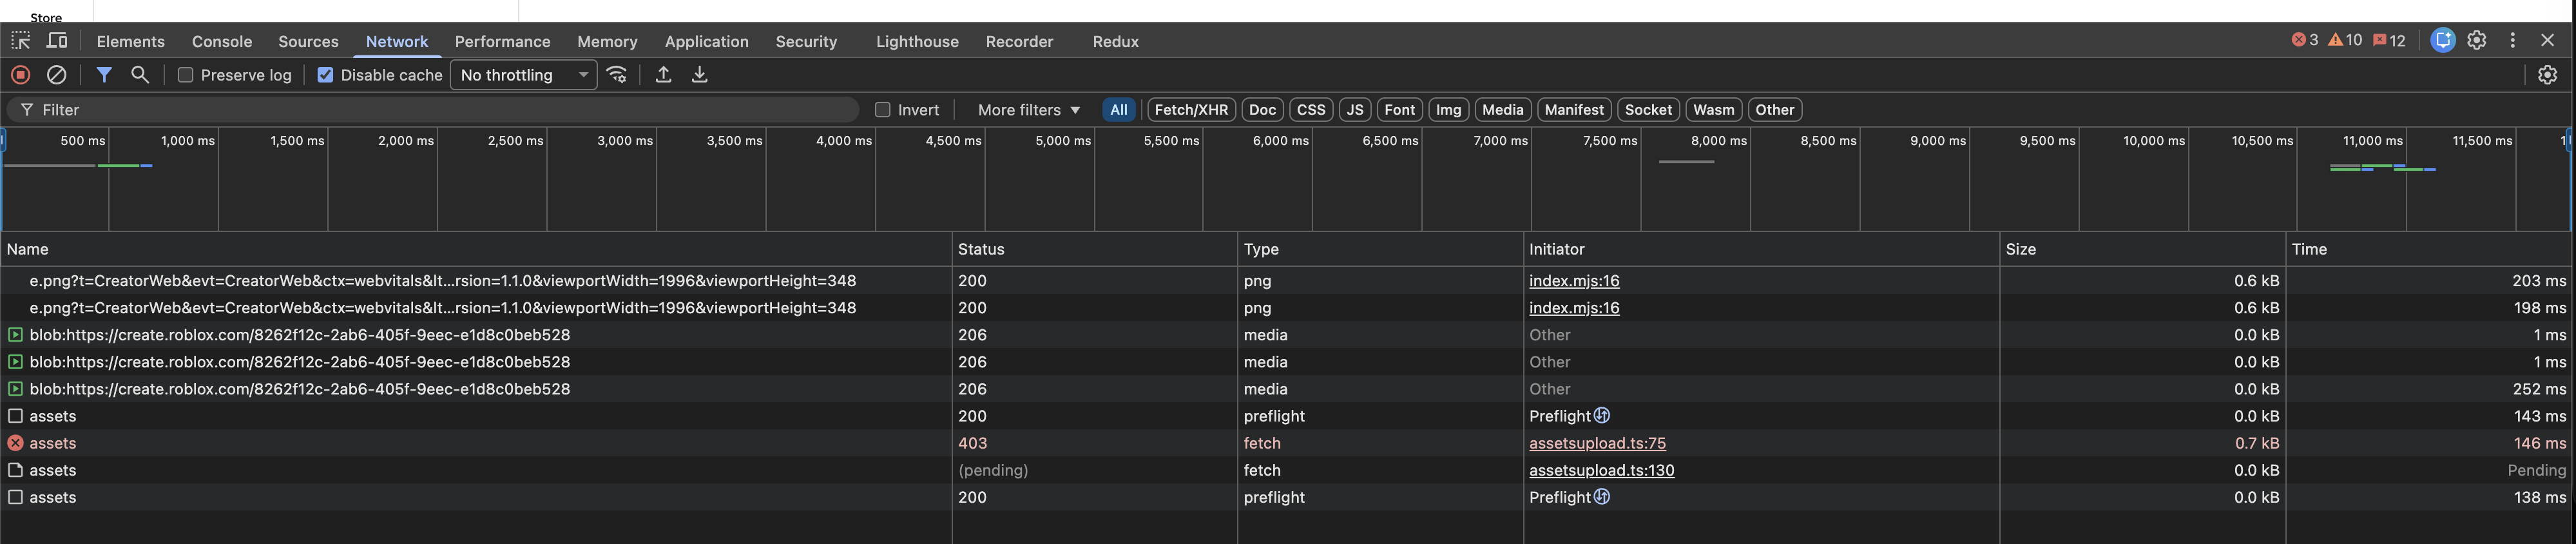This screenshot has width=2576, height=544.
Task: Open the assetsupload.ts:130 initiator link
Action: [x=1601, y=470]
